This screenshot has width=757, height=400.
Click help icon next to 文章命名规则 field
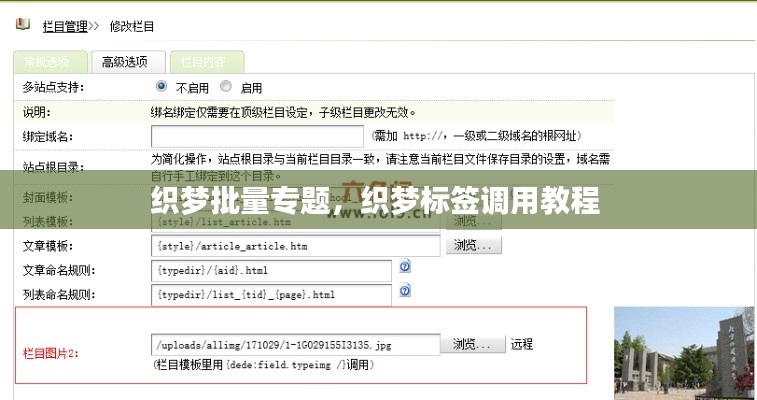405,267
